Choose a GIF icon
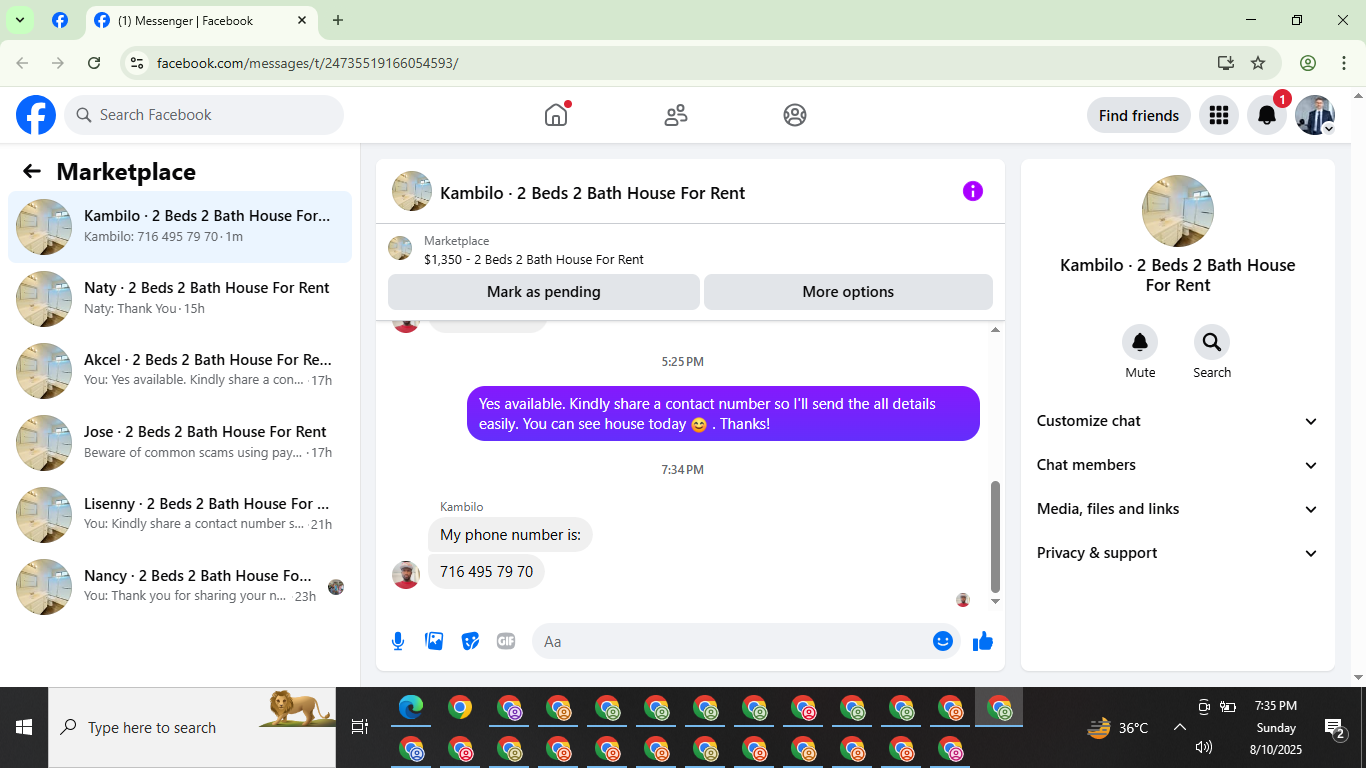This screenshot has width=1366, height=768. pos(506,641)
